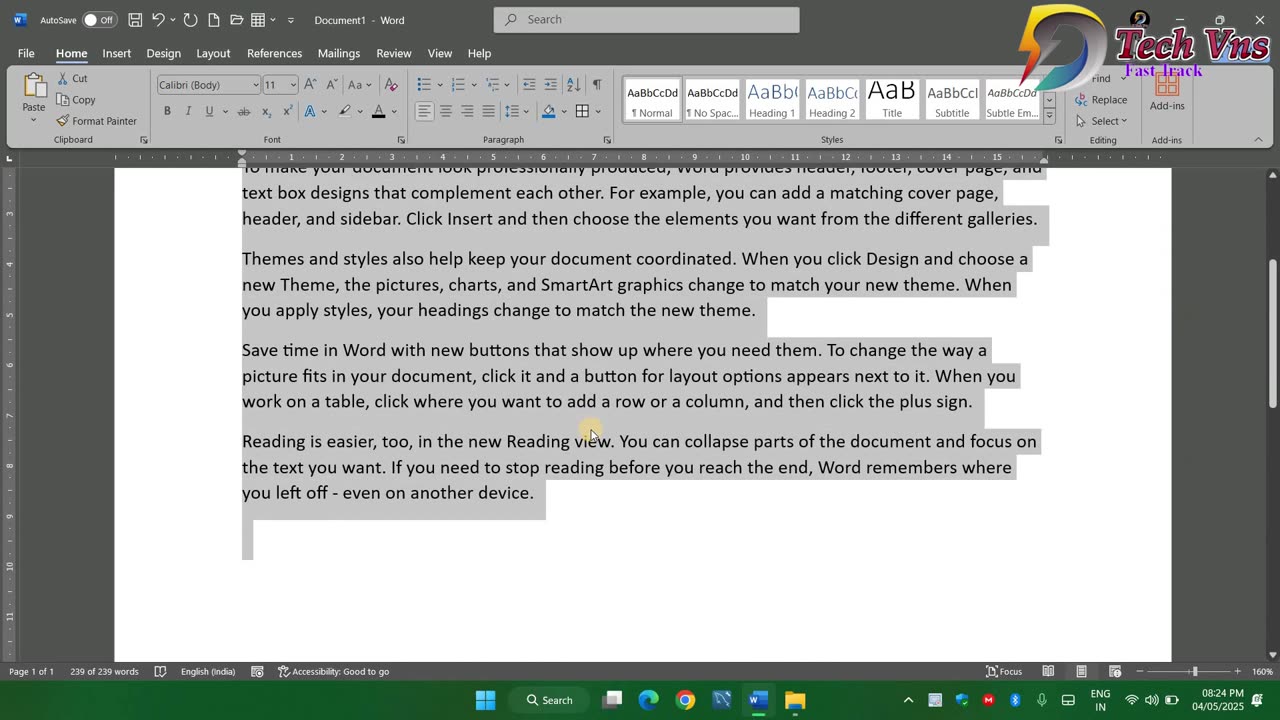Open the Borders dropdown arrow
Screen dimensions: 1280x720
(x=597, y=111)
